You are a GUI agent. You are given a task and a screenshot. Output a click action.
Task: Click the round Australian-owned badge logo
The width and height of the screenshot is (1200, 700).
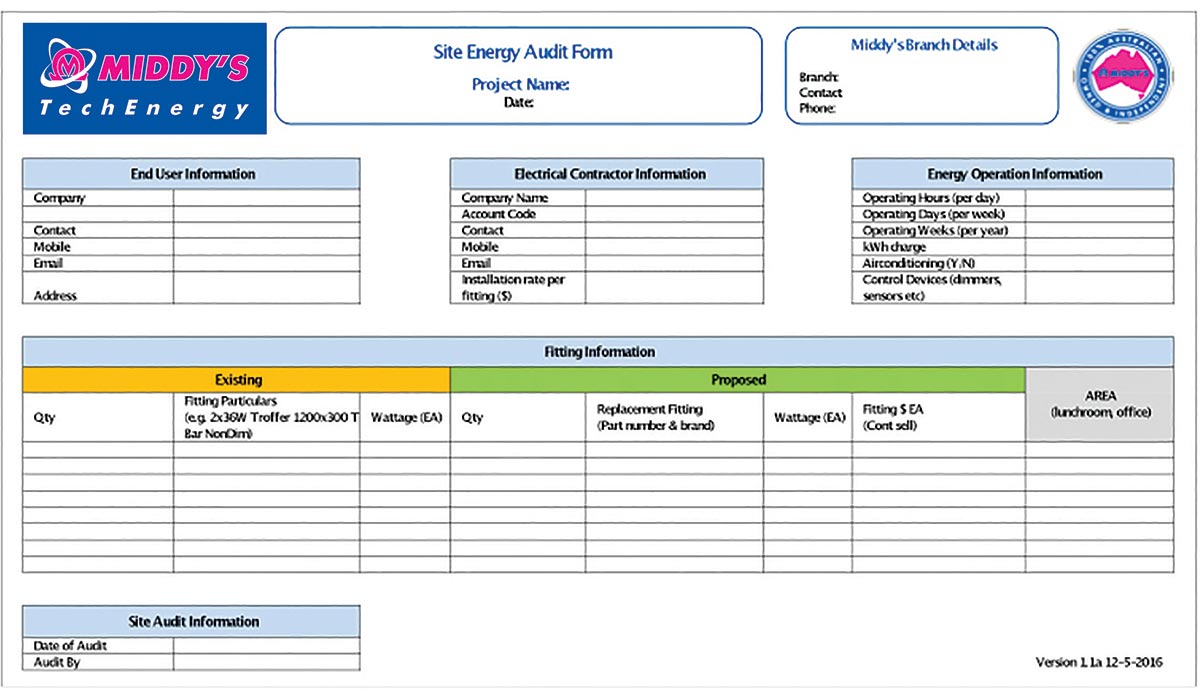[1125, 76]
